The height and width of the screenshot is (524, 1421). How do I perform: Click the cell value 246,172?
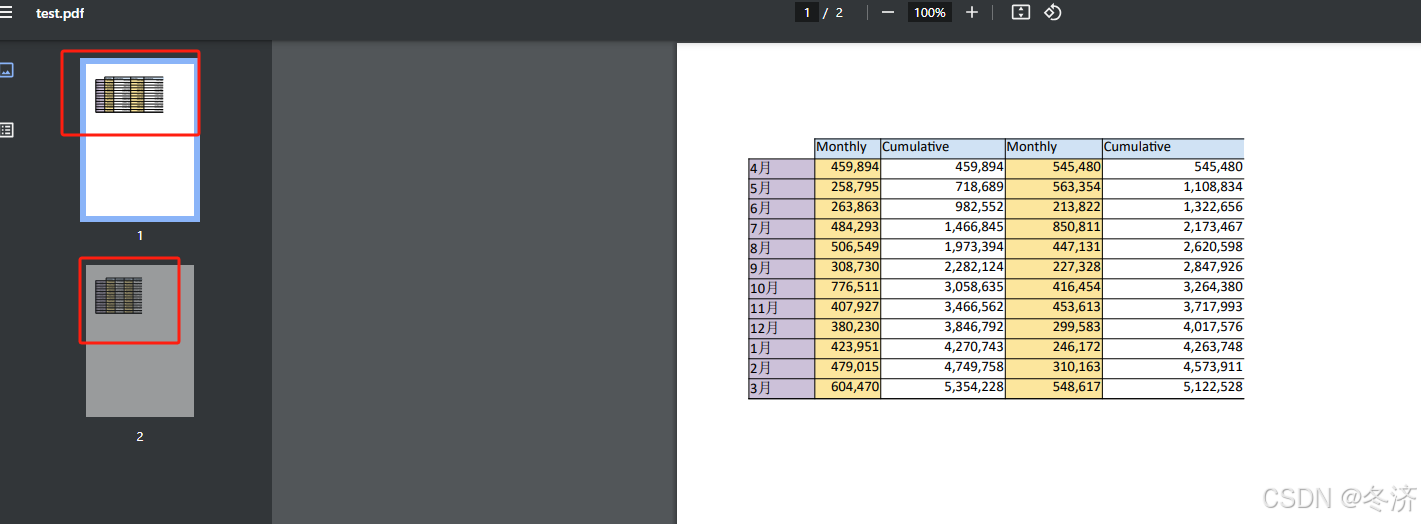(x=1076, y=347)
